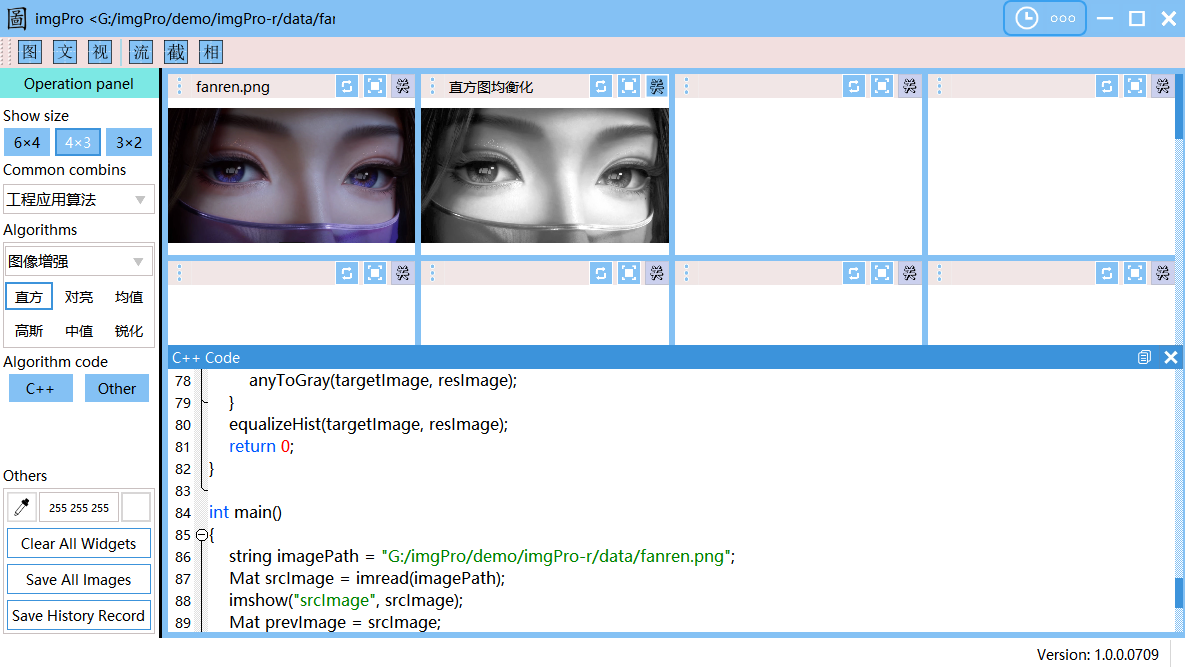Select the 图 image tool in the toolbar
Viewport: 1185px width, 669px height.
pos(29,52)
